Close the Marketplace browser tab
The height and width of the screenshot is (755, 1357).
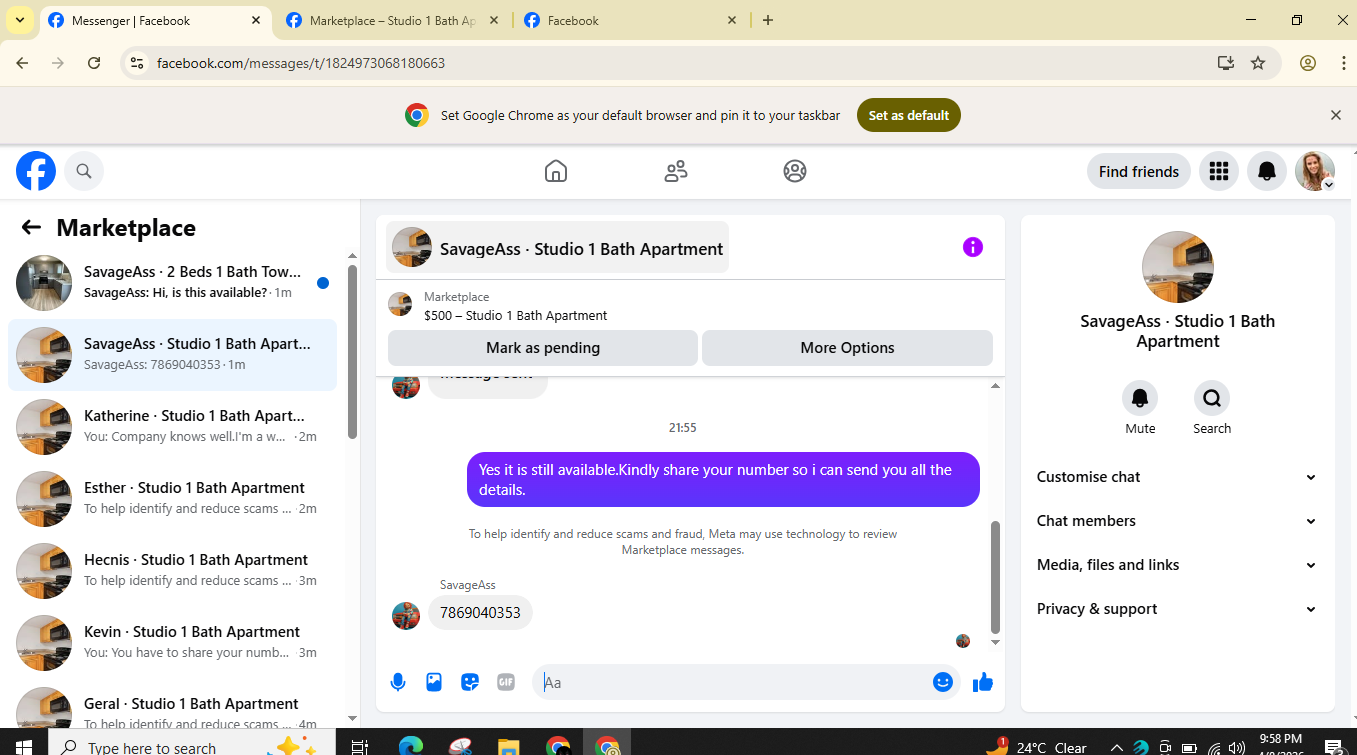click(x=494, y=20)
